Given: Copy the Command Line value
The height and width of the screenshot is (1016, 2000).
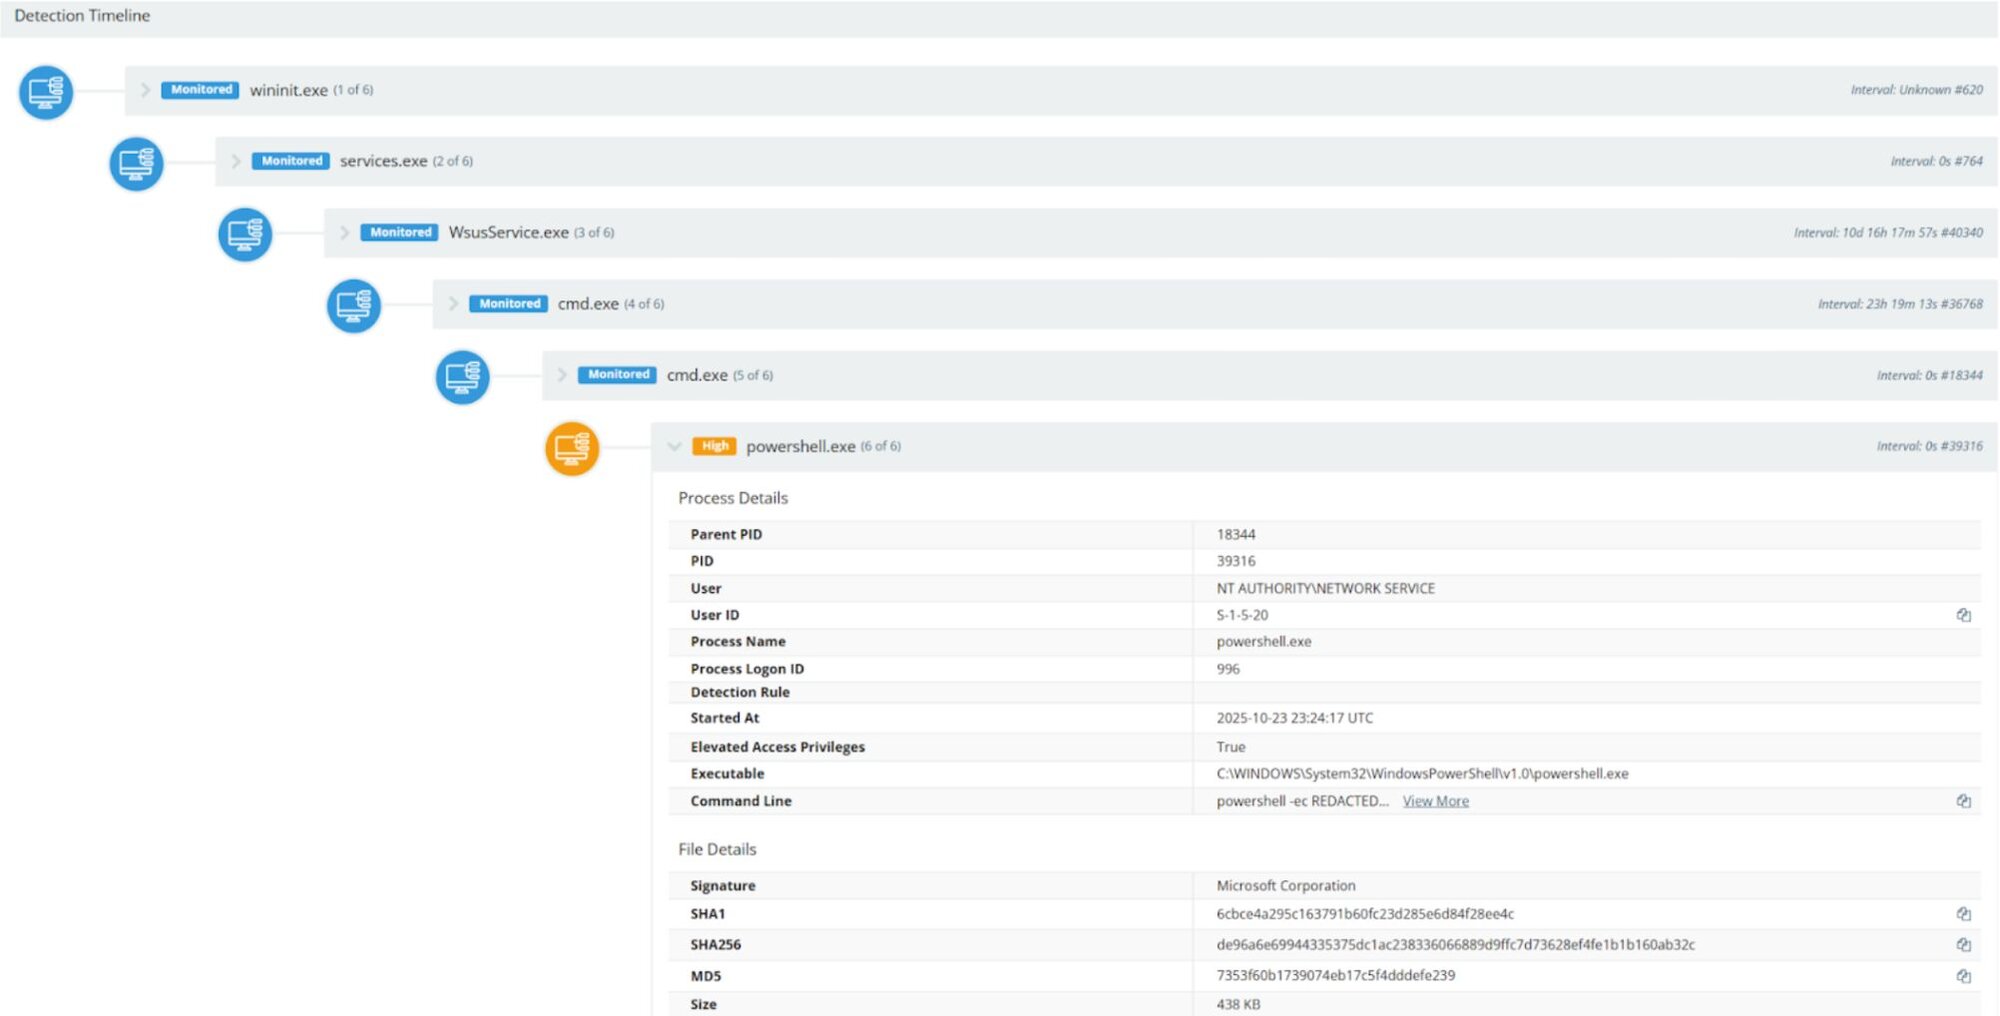Looking at the screenshot, I should [1963, 801].
